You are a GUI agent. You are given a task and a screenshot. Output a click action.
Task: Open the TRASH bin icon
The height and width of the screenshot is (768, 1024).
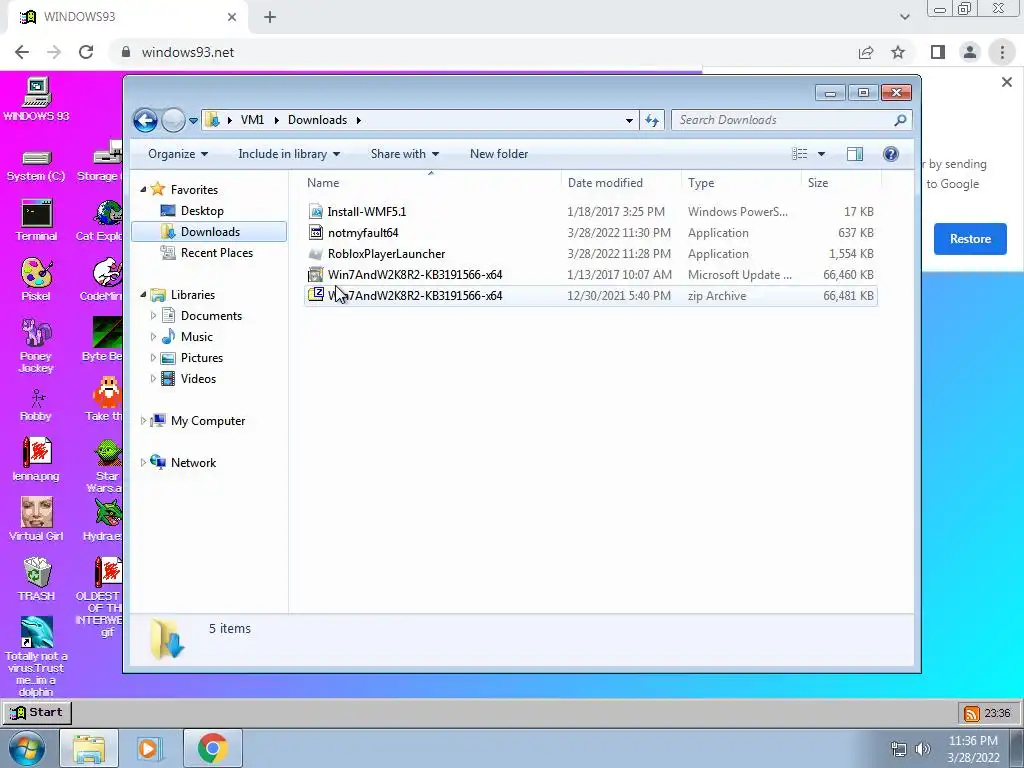(36, 579)
